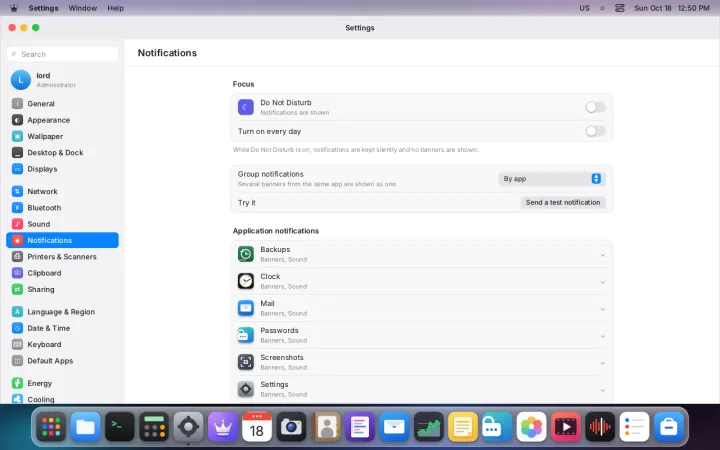This screenshot has height=450, width=720.
Task: Open Desktop & Dock settings
Action: [62, 152]
